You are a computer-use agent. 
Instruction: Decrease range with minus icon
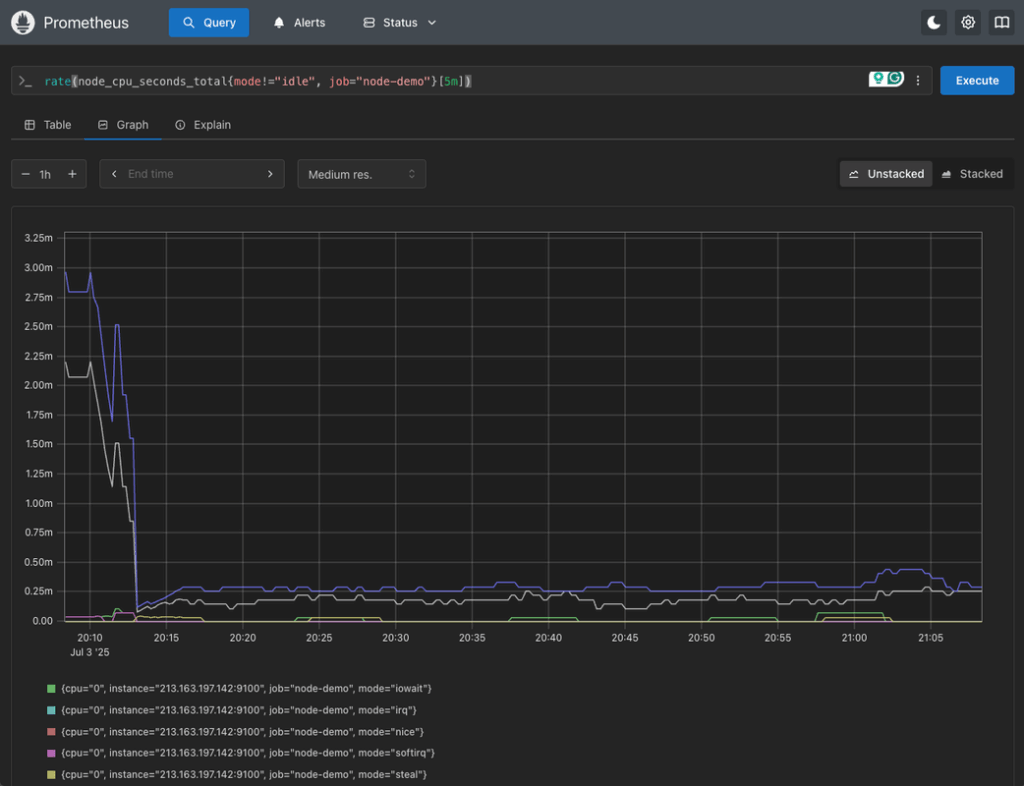(25, 174)
